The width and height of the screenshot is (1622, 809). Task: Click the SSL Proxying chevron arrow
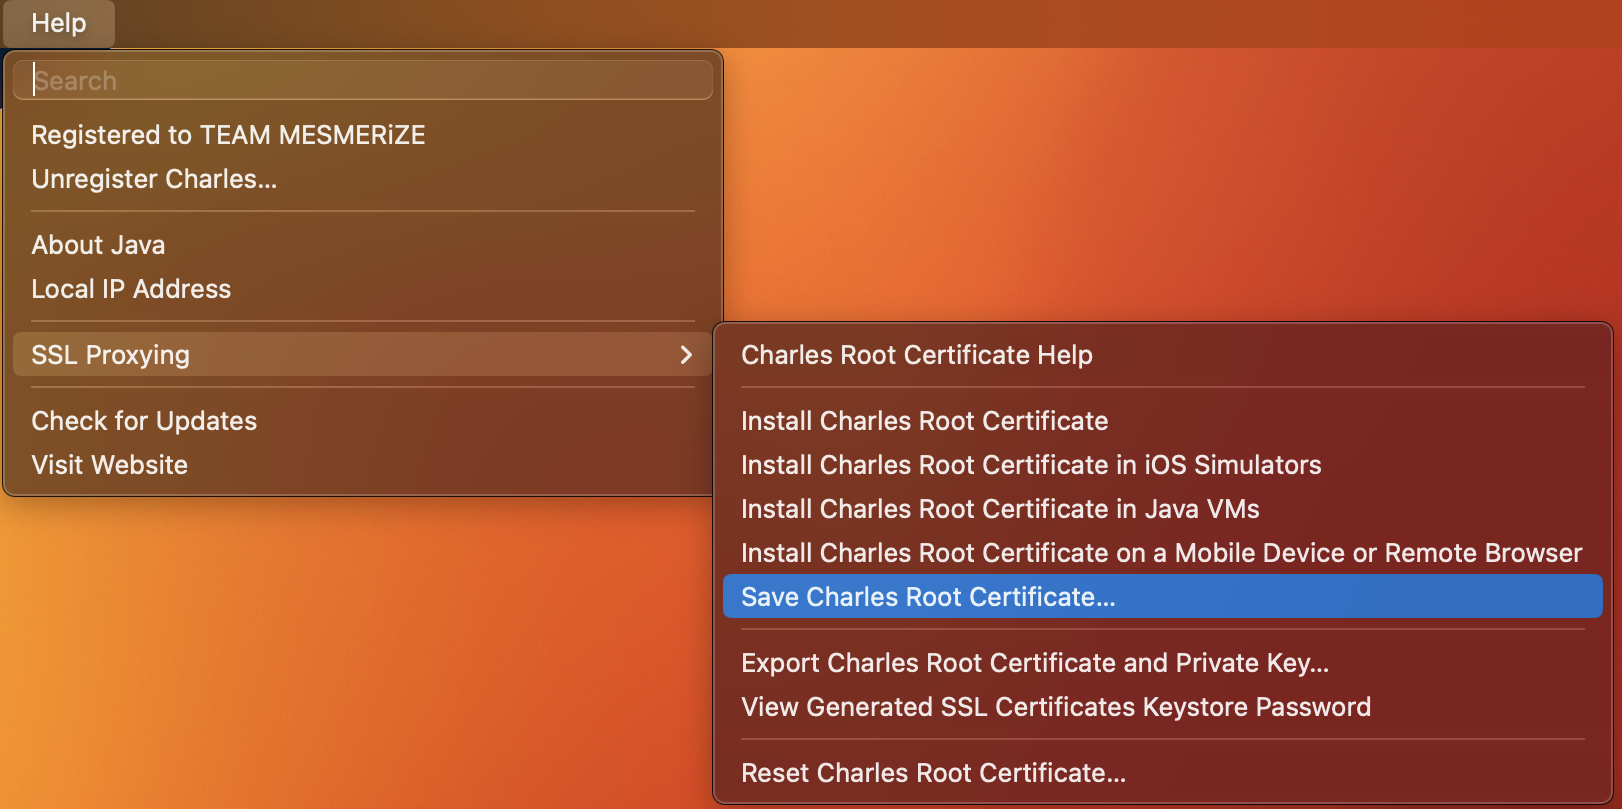click(x=686, y=355)
